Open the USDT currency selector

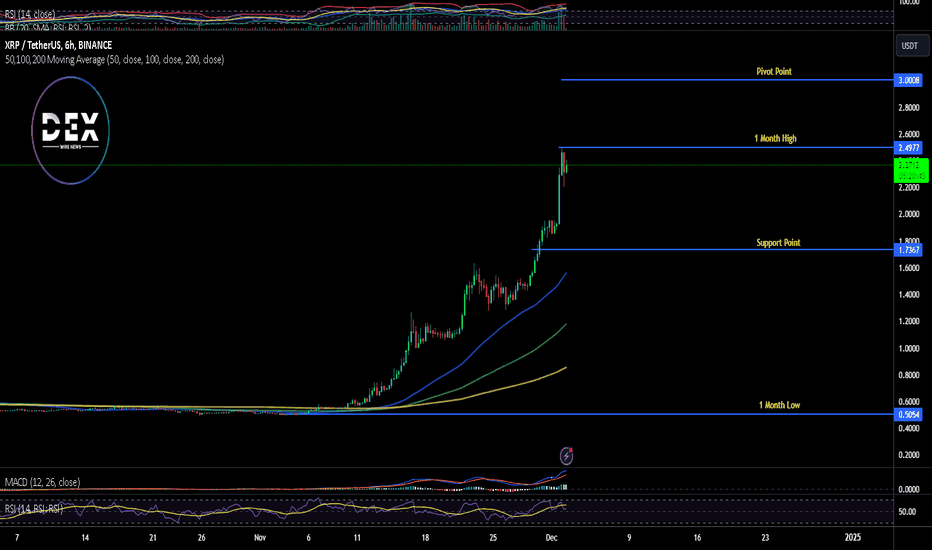pyautogui.click(x=912, y=46)
